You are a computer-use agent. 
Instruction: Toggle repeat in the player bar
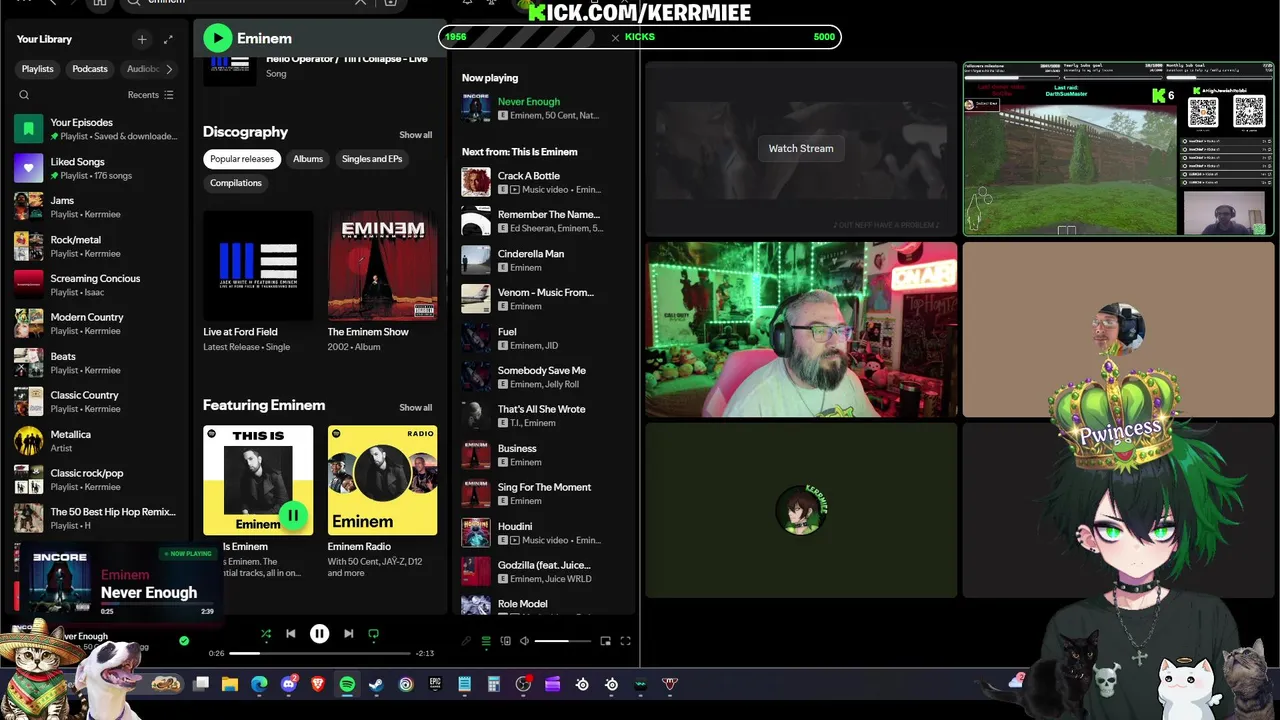pos(374,633)
